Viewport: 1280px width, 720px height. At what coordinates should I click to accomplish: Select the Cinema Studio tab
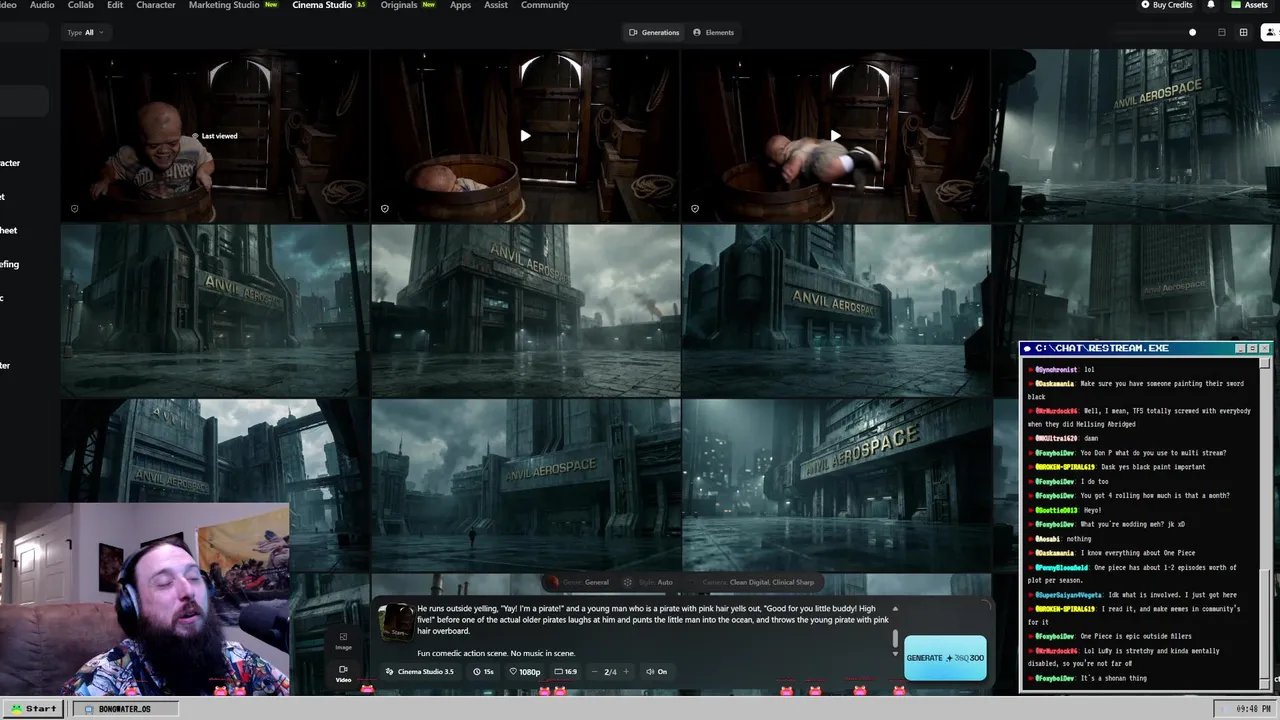point(329,5)
